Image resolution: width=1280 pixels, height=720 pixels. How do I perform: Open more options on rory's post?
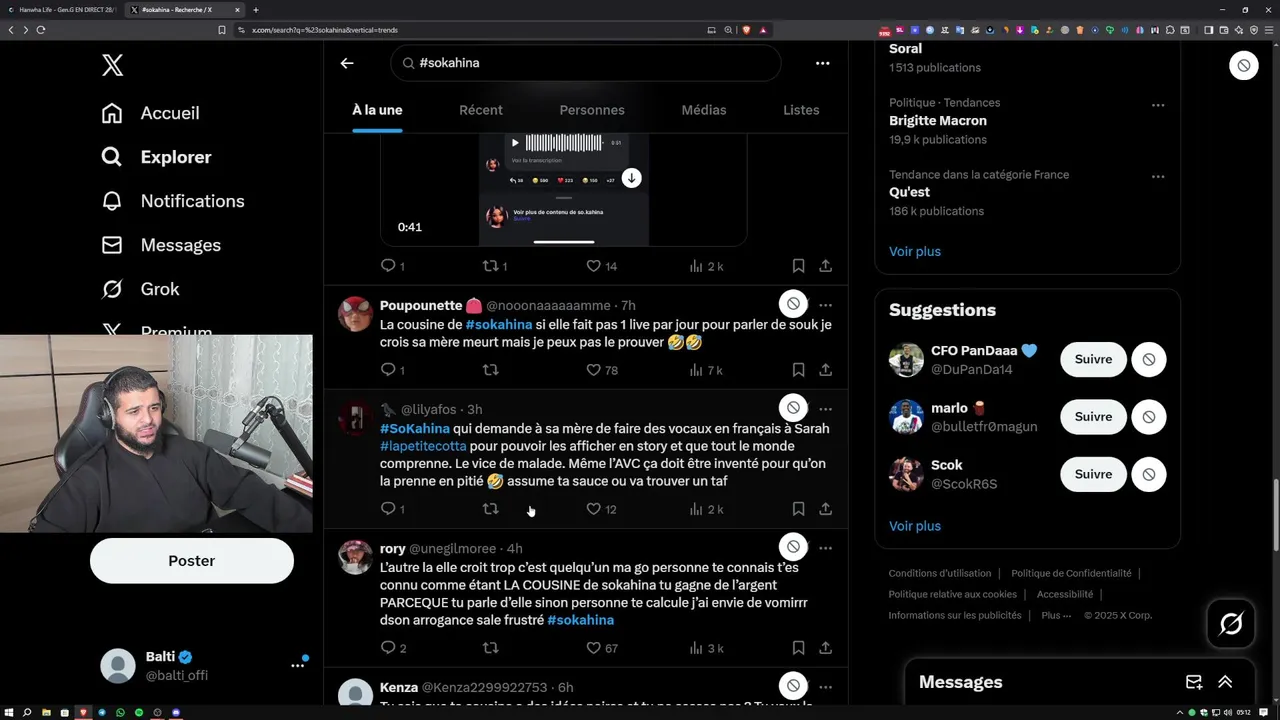coord(826,548)
